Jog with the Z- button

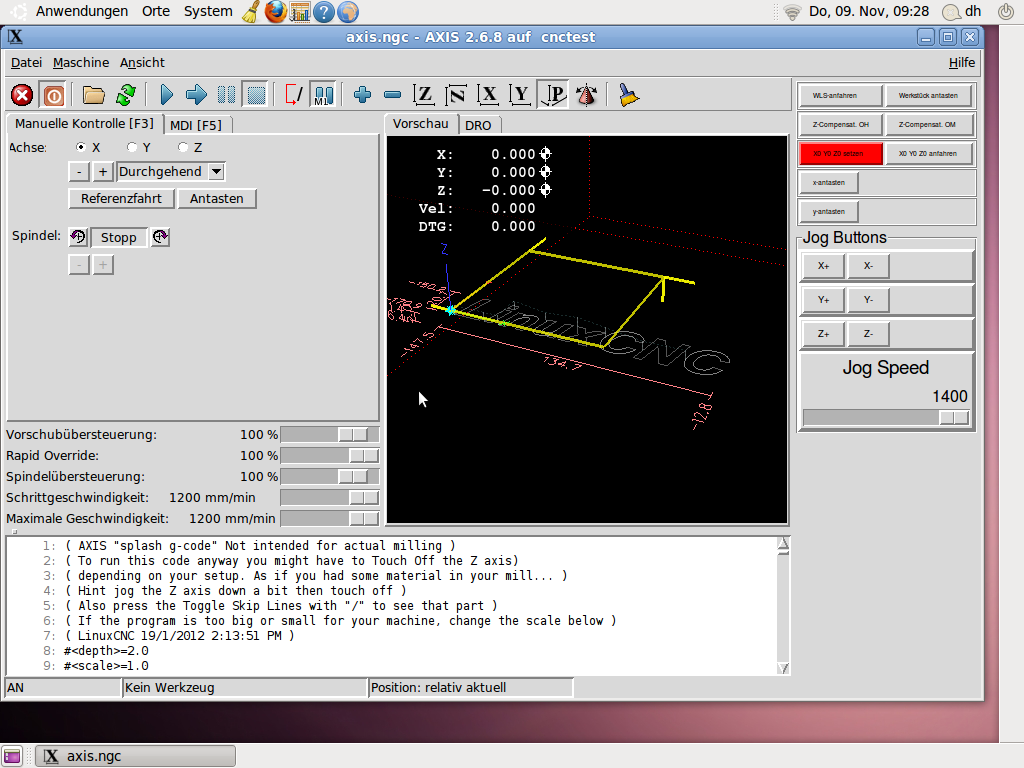point(868,334)
